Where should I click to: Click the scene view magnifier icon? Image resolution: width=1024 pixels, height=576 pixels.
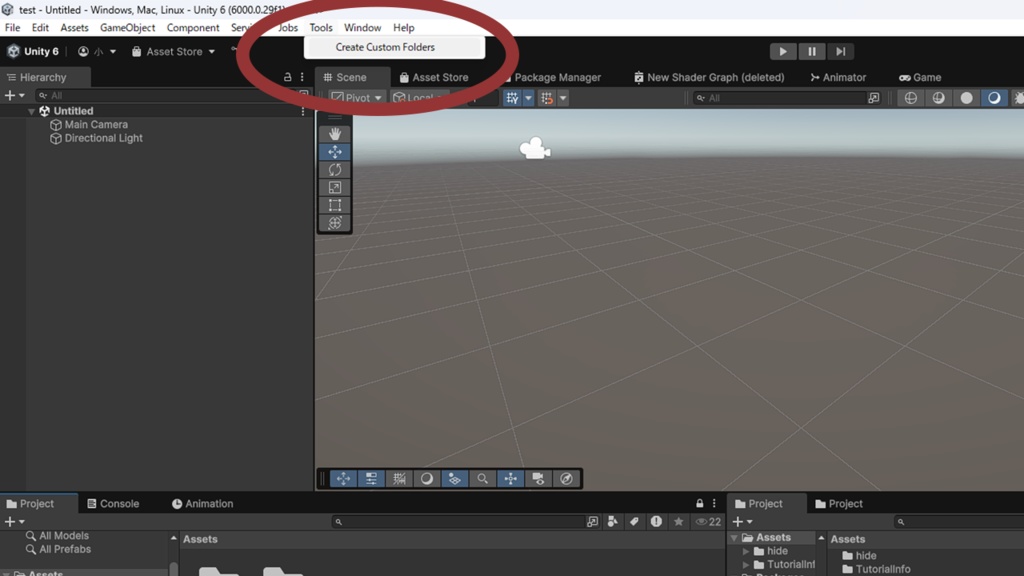pyautogui.click(x=483, y=479)
